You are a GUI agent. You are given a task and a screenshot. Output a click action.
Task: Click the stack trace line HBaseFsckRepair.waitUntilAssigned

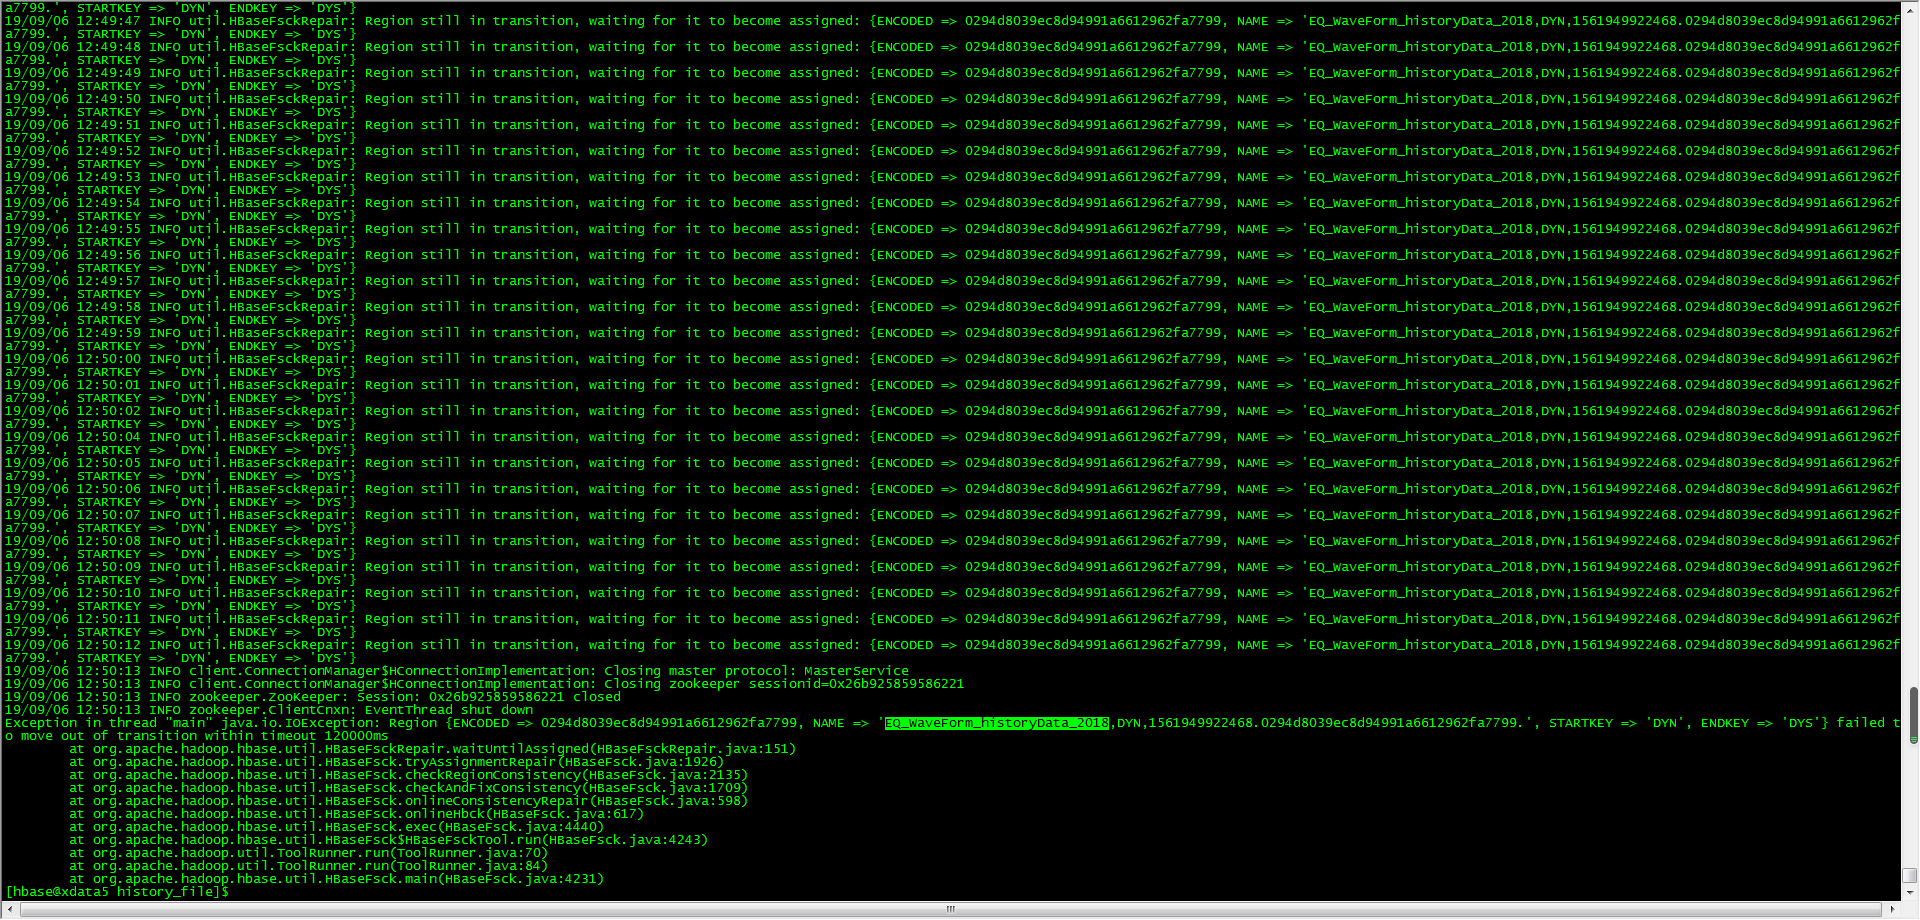tap(432, 749)
